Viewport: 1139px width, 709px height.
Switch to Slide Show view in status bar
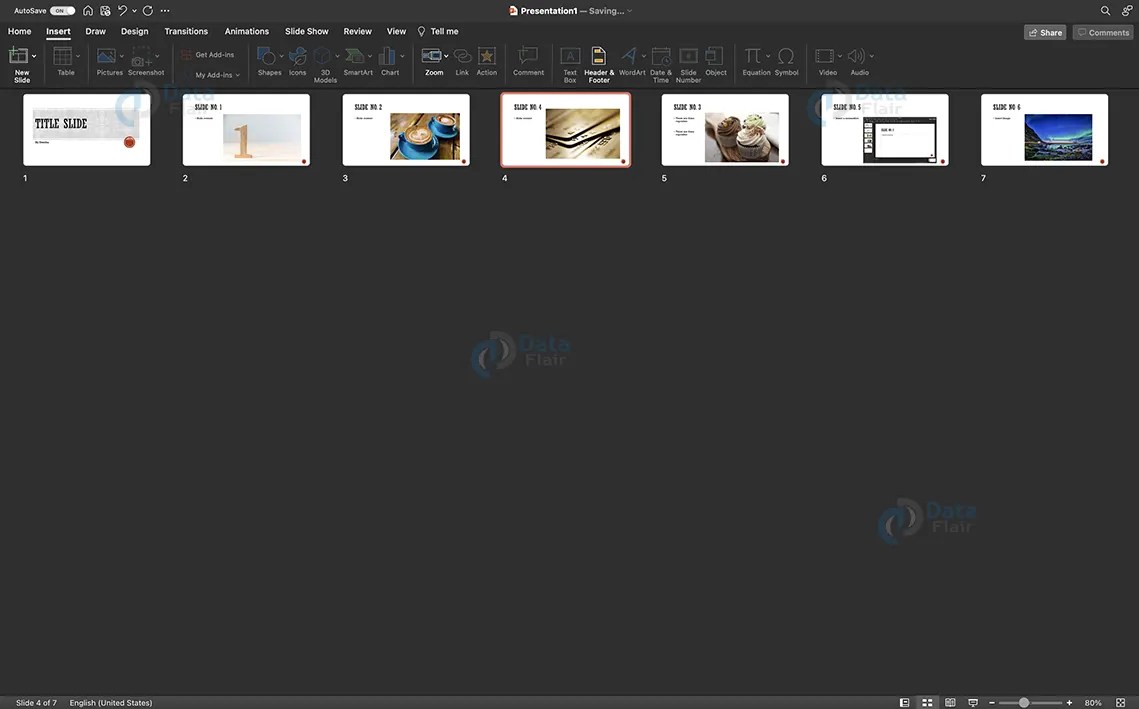point(972,702)
